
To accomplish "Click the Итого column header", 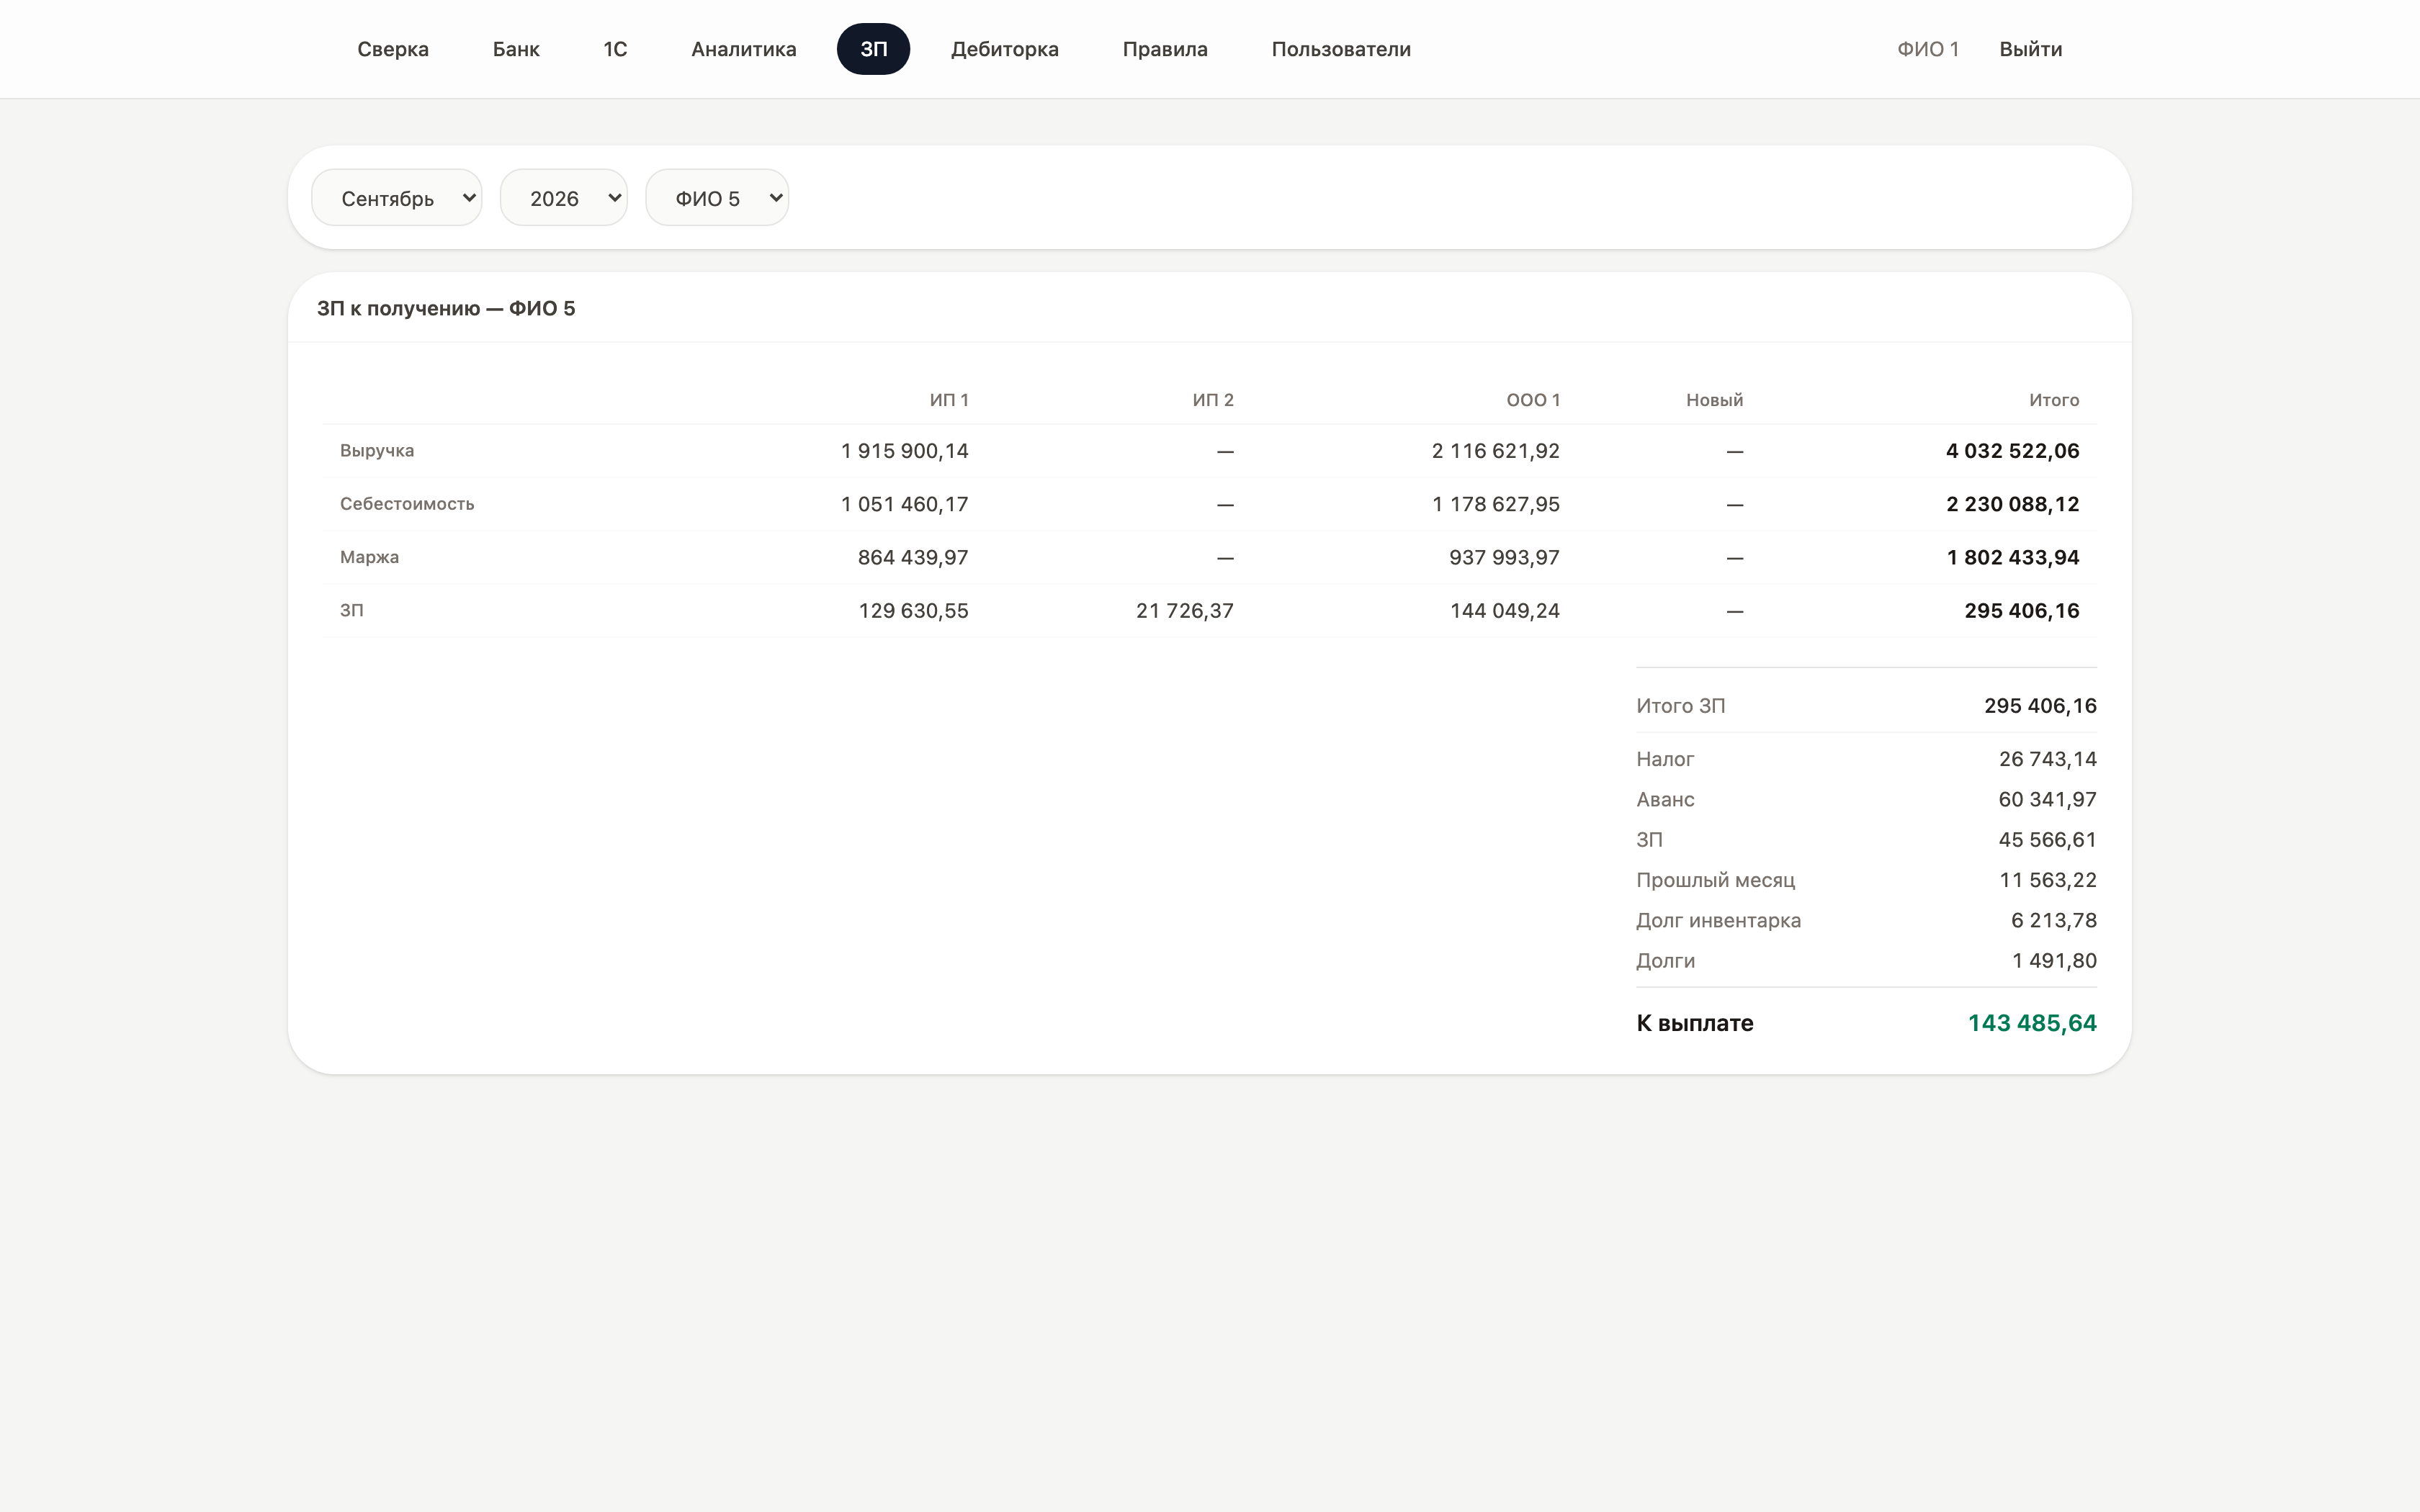I will click(x=2054, y=400).
